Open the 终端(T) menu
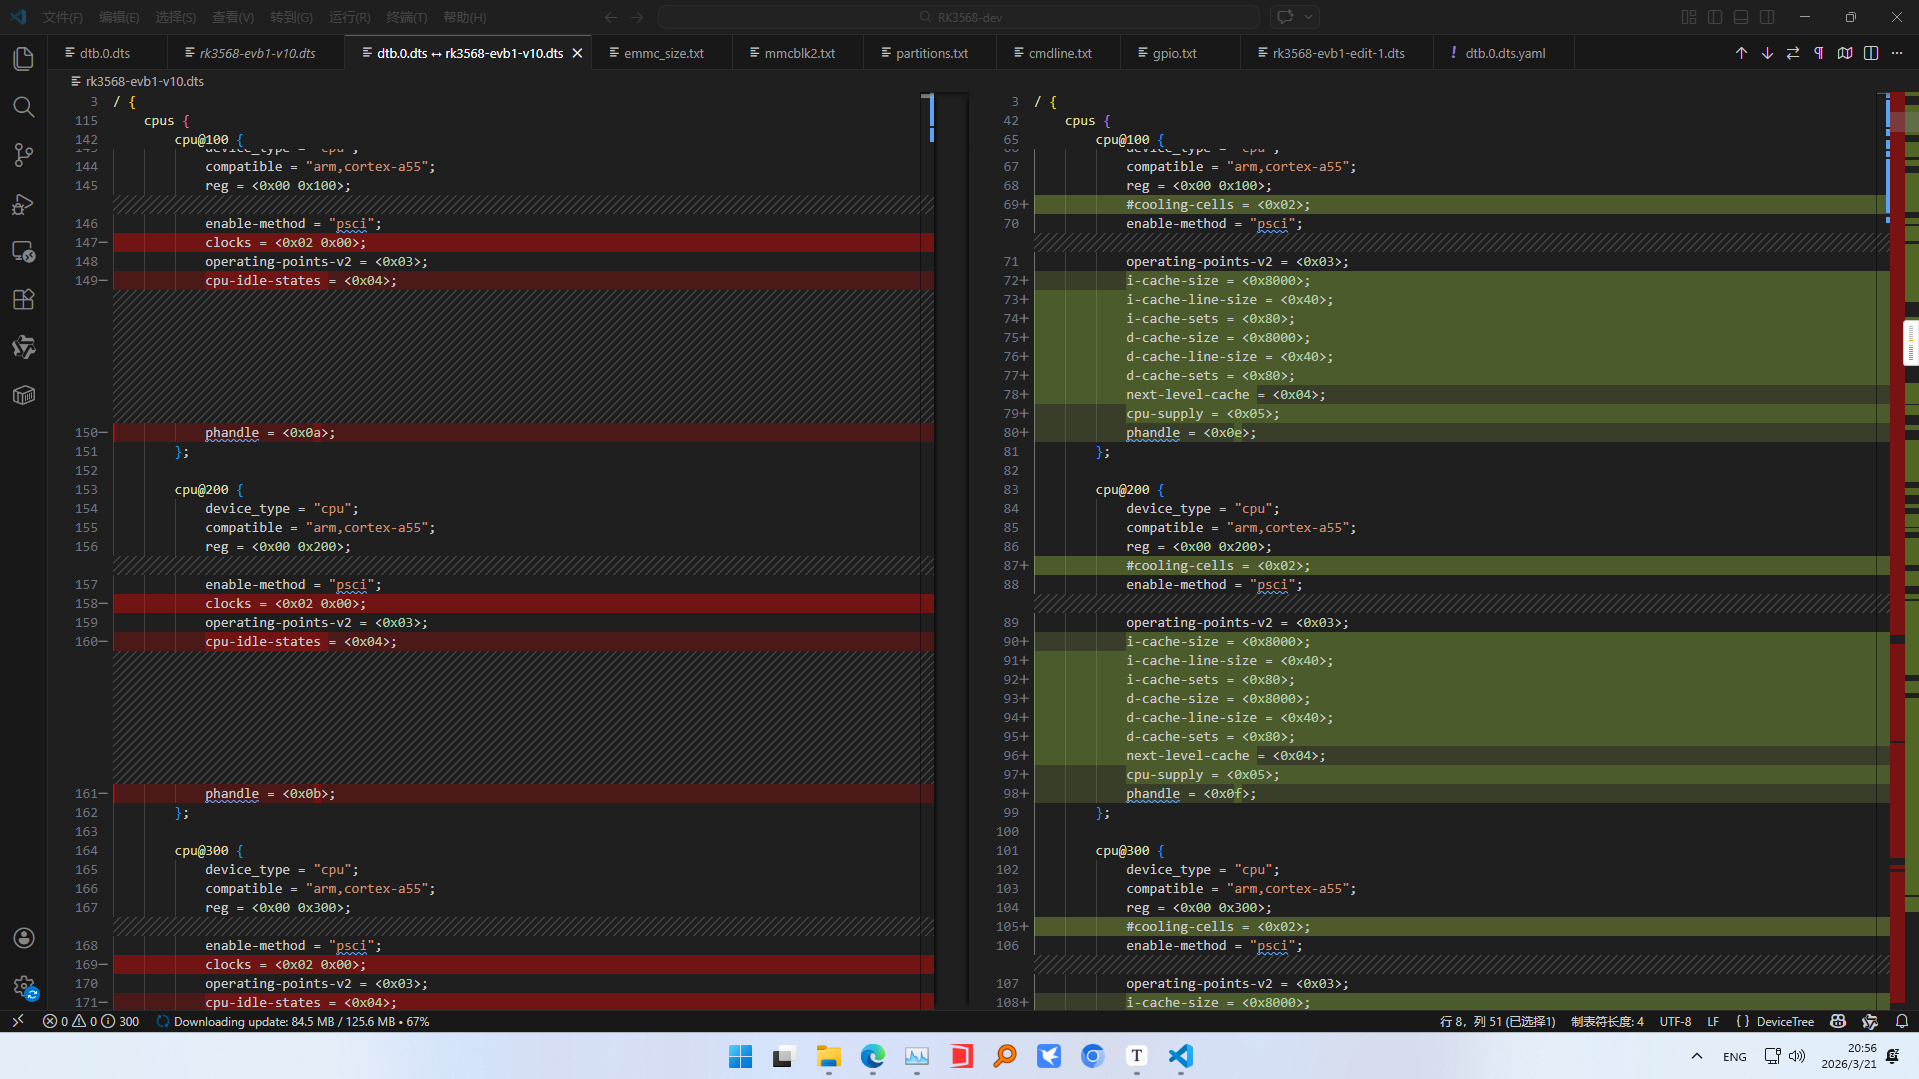This screenshot has height=1079, width=1919. click(406, 17)
